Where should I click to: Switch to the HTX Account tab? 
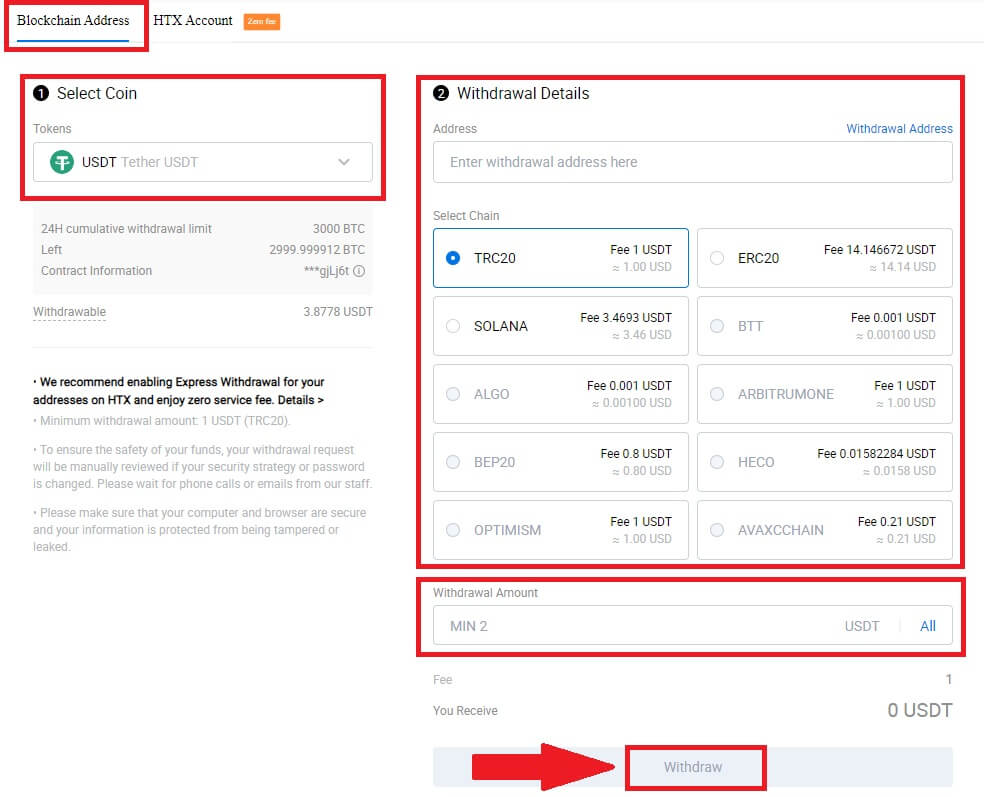(x=192, y=19)
